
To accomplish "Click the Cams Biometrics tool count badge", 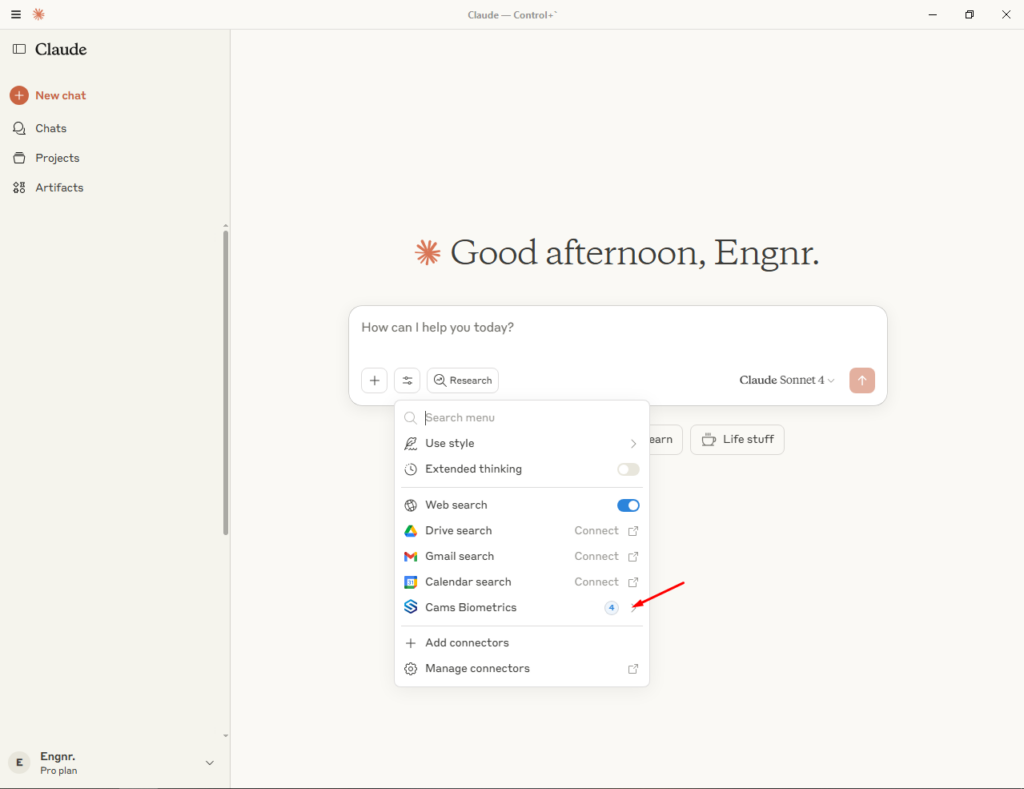I will [611, 607].
